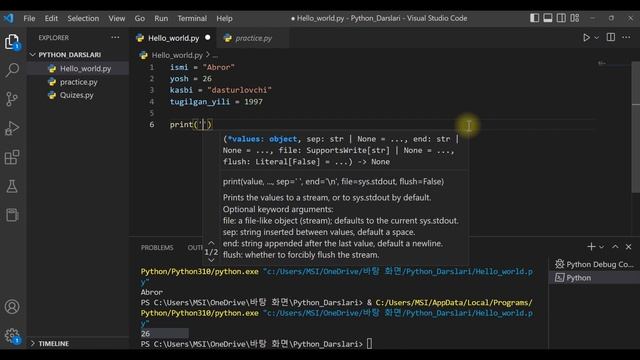
Task: Open the Run and Debug view
Action: click(x=12, y=128)
